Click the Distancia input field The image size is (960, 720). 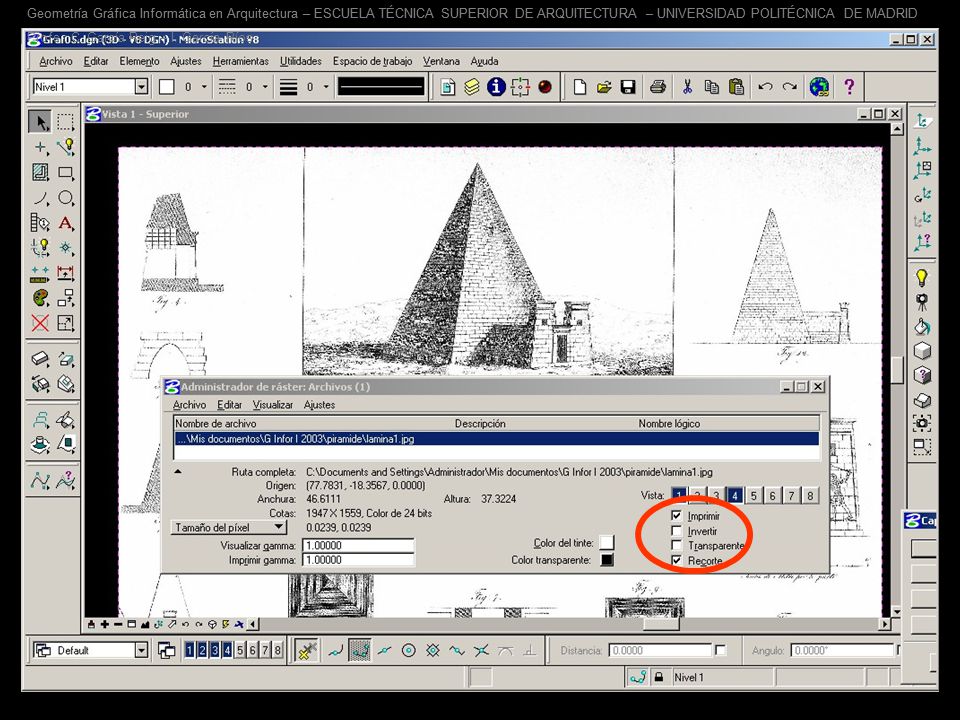pos(660,650)
